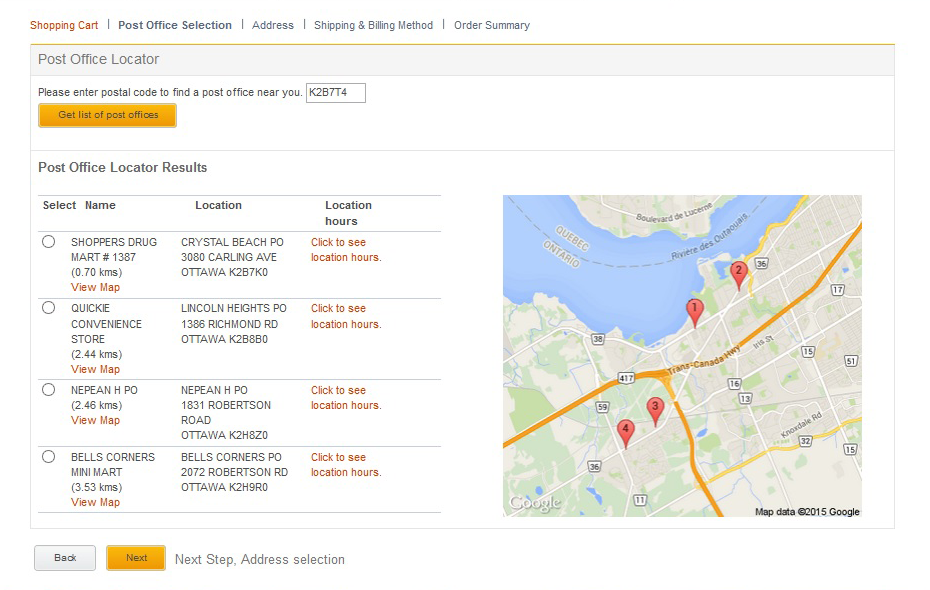The width and height of the screenshot is (930, 590).
Task: Click the Back button
Action: 65,558
